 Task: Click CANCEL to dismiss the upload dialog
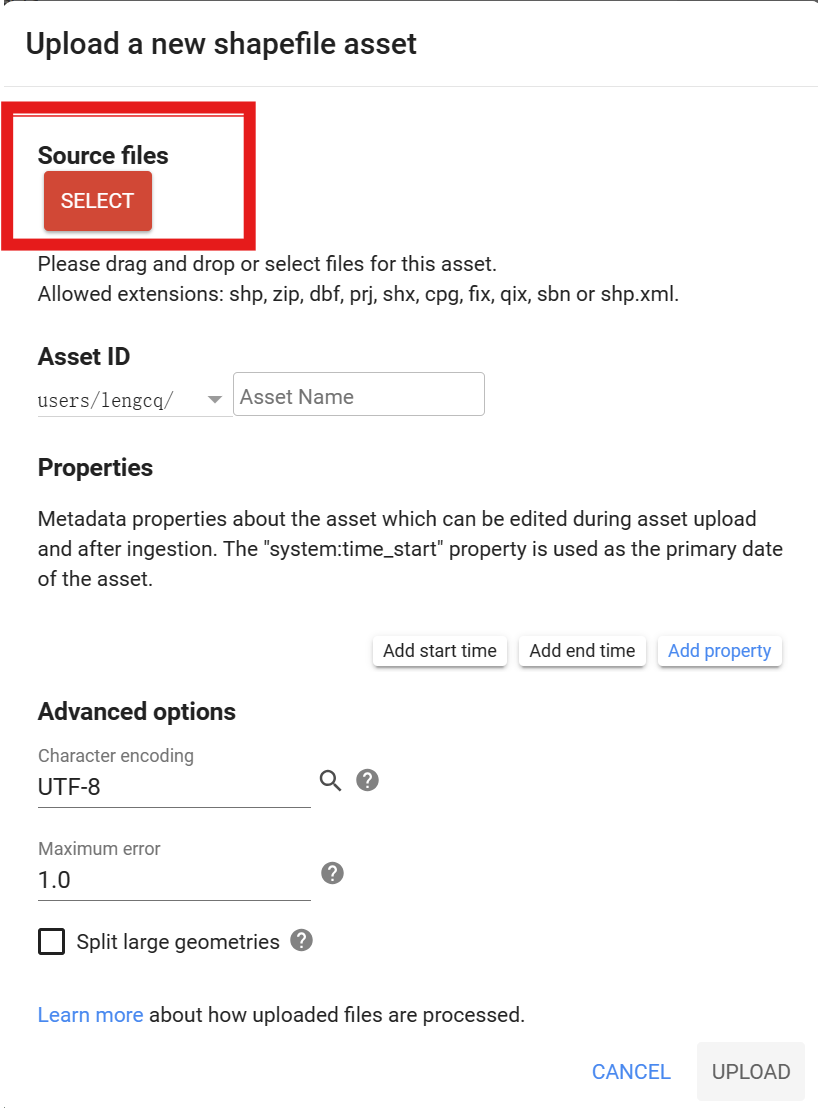coord(631,1072)
